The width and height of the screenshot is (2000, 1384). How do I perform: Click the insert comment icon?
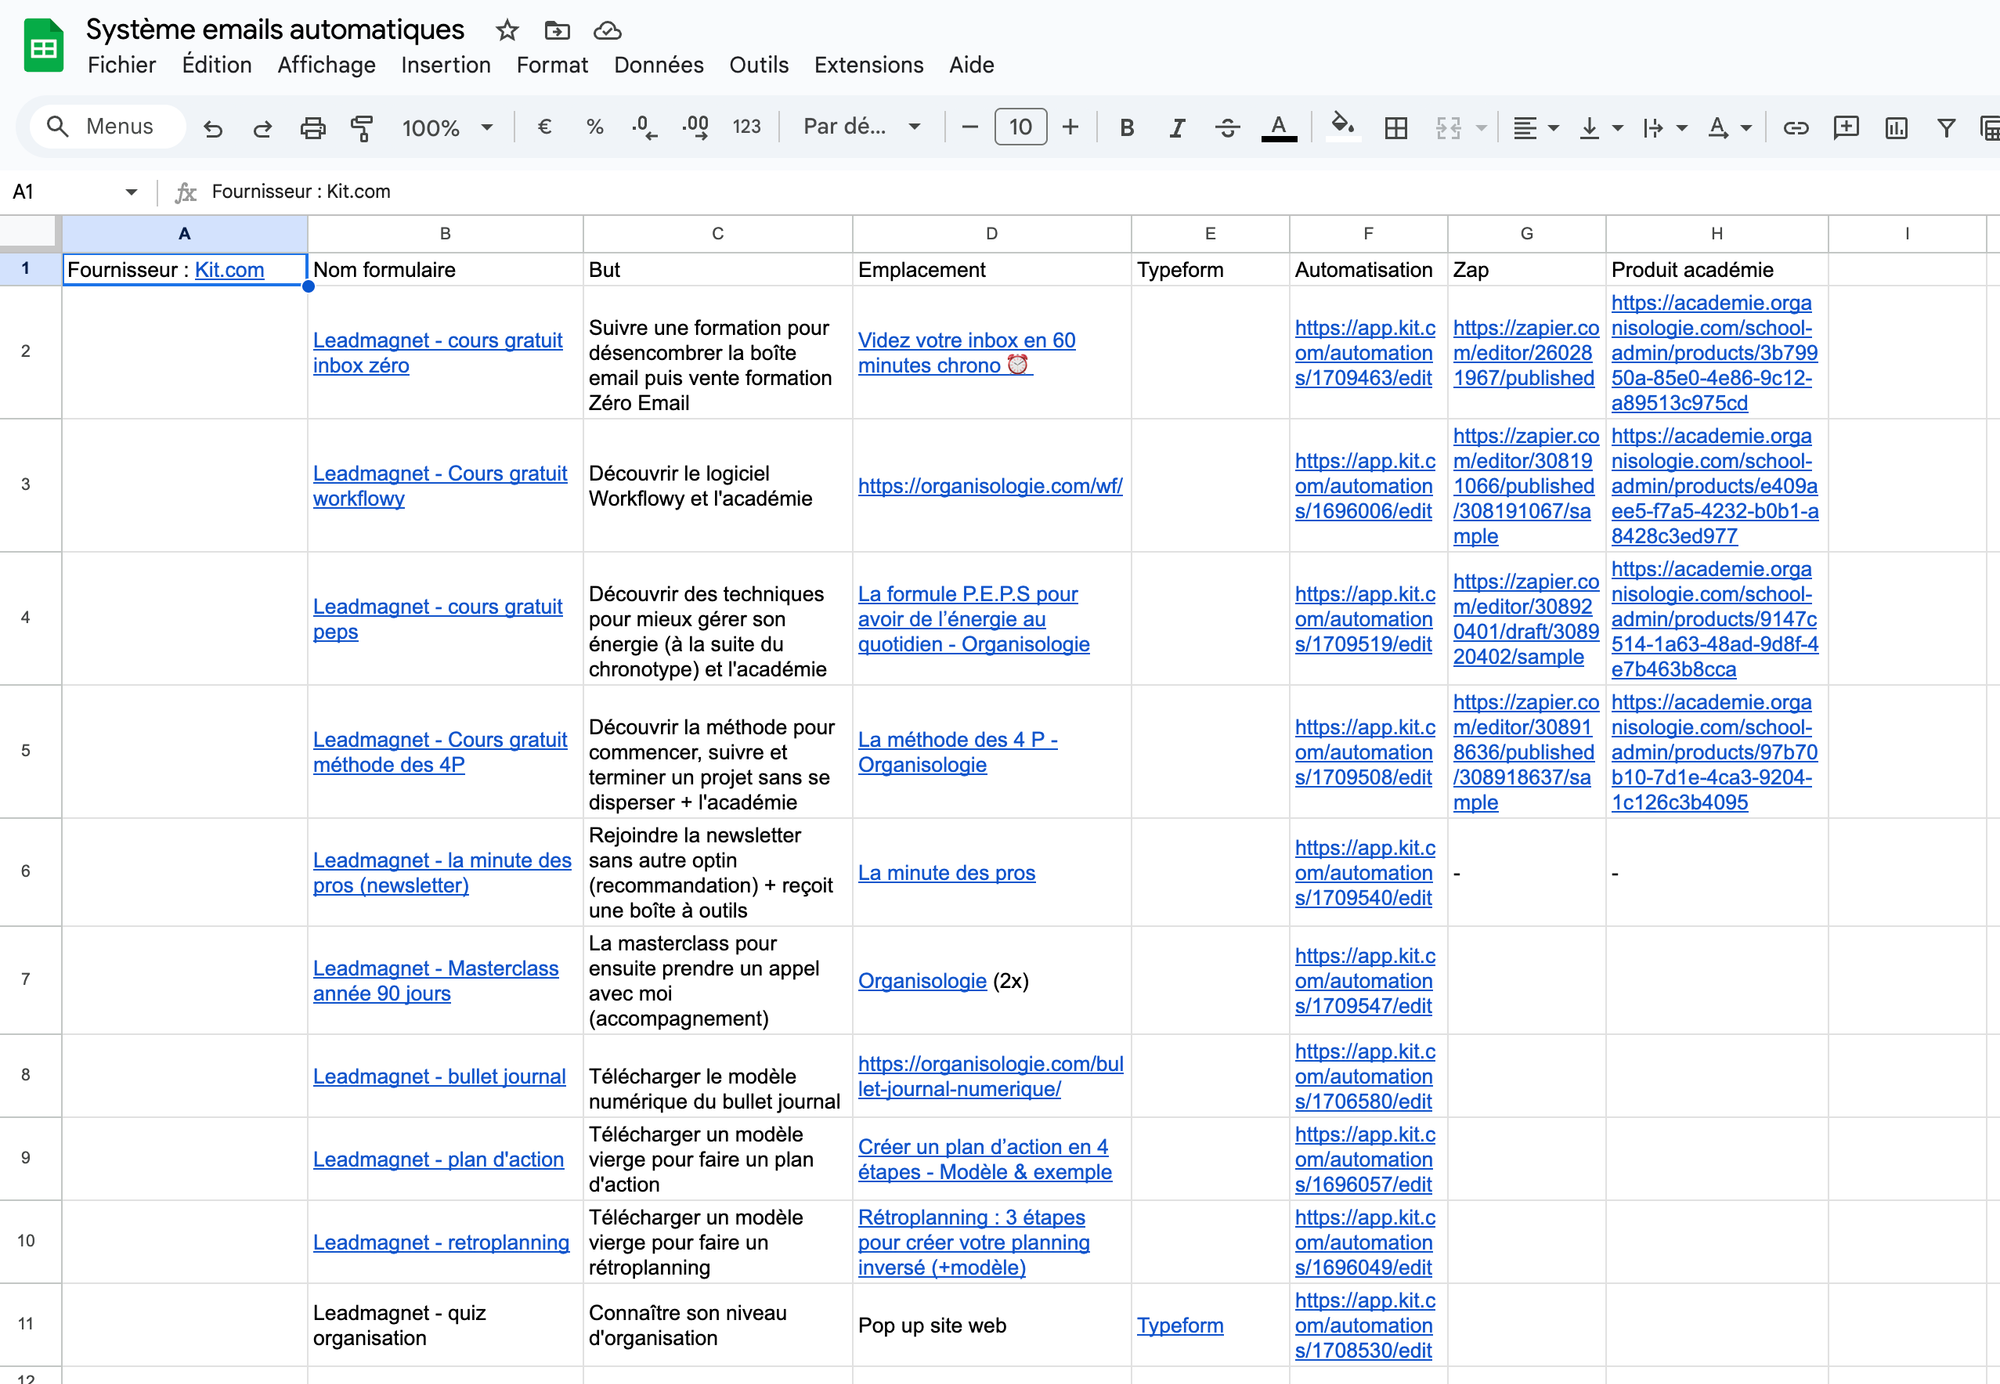pos(1846,127)
